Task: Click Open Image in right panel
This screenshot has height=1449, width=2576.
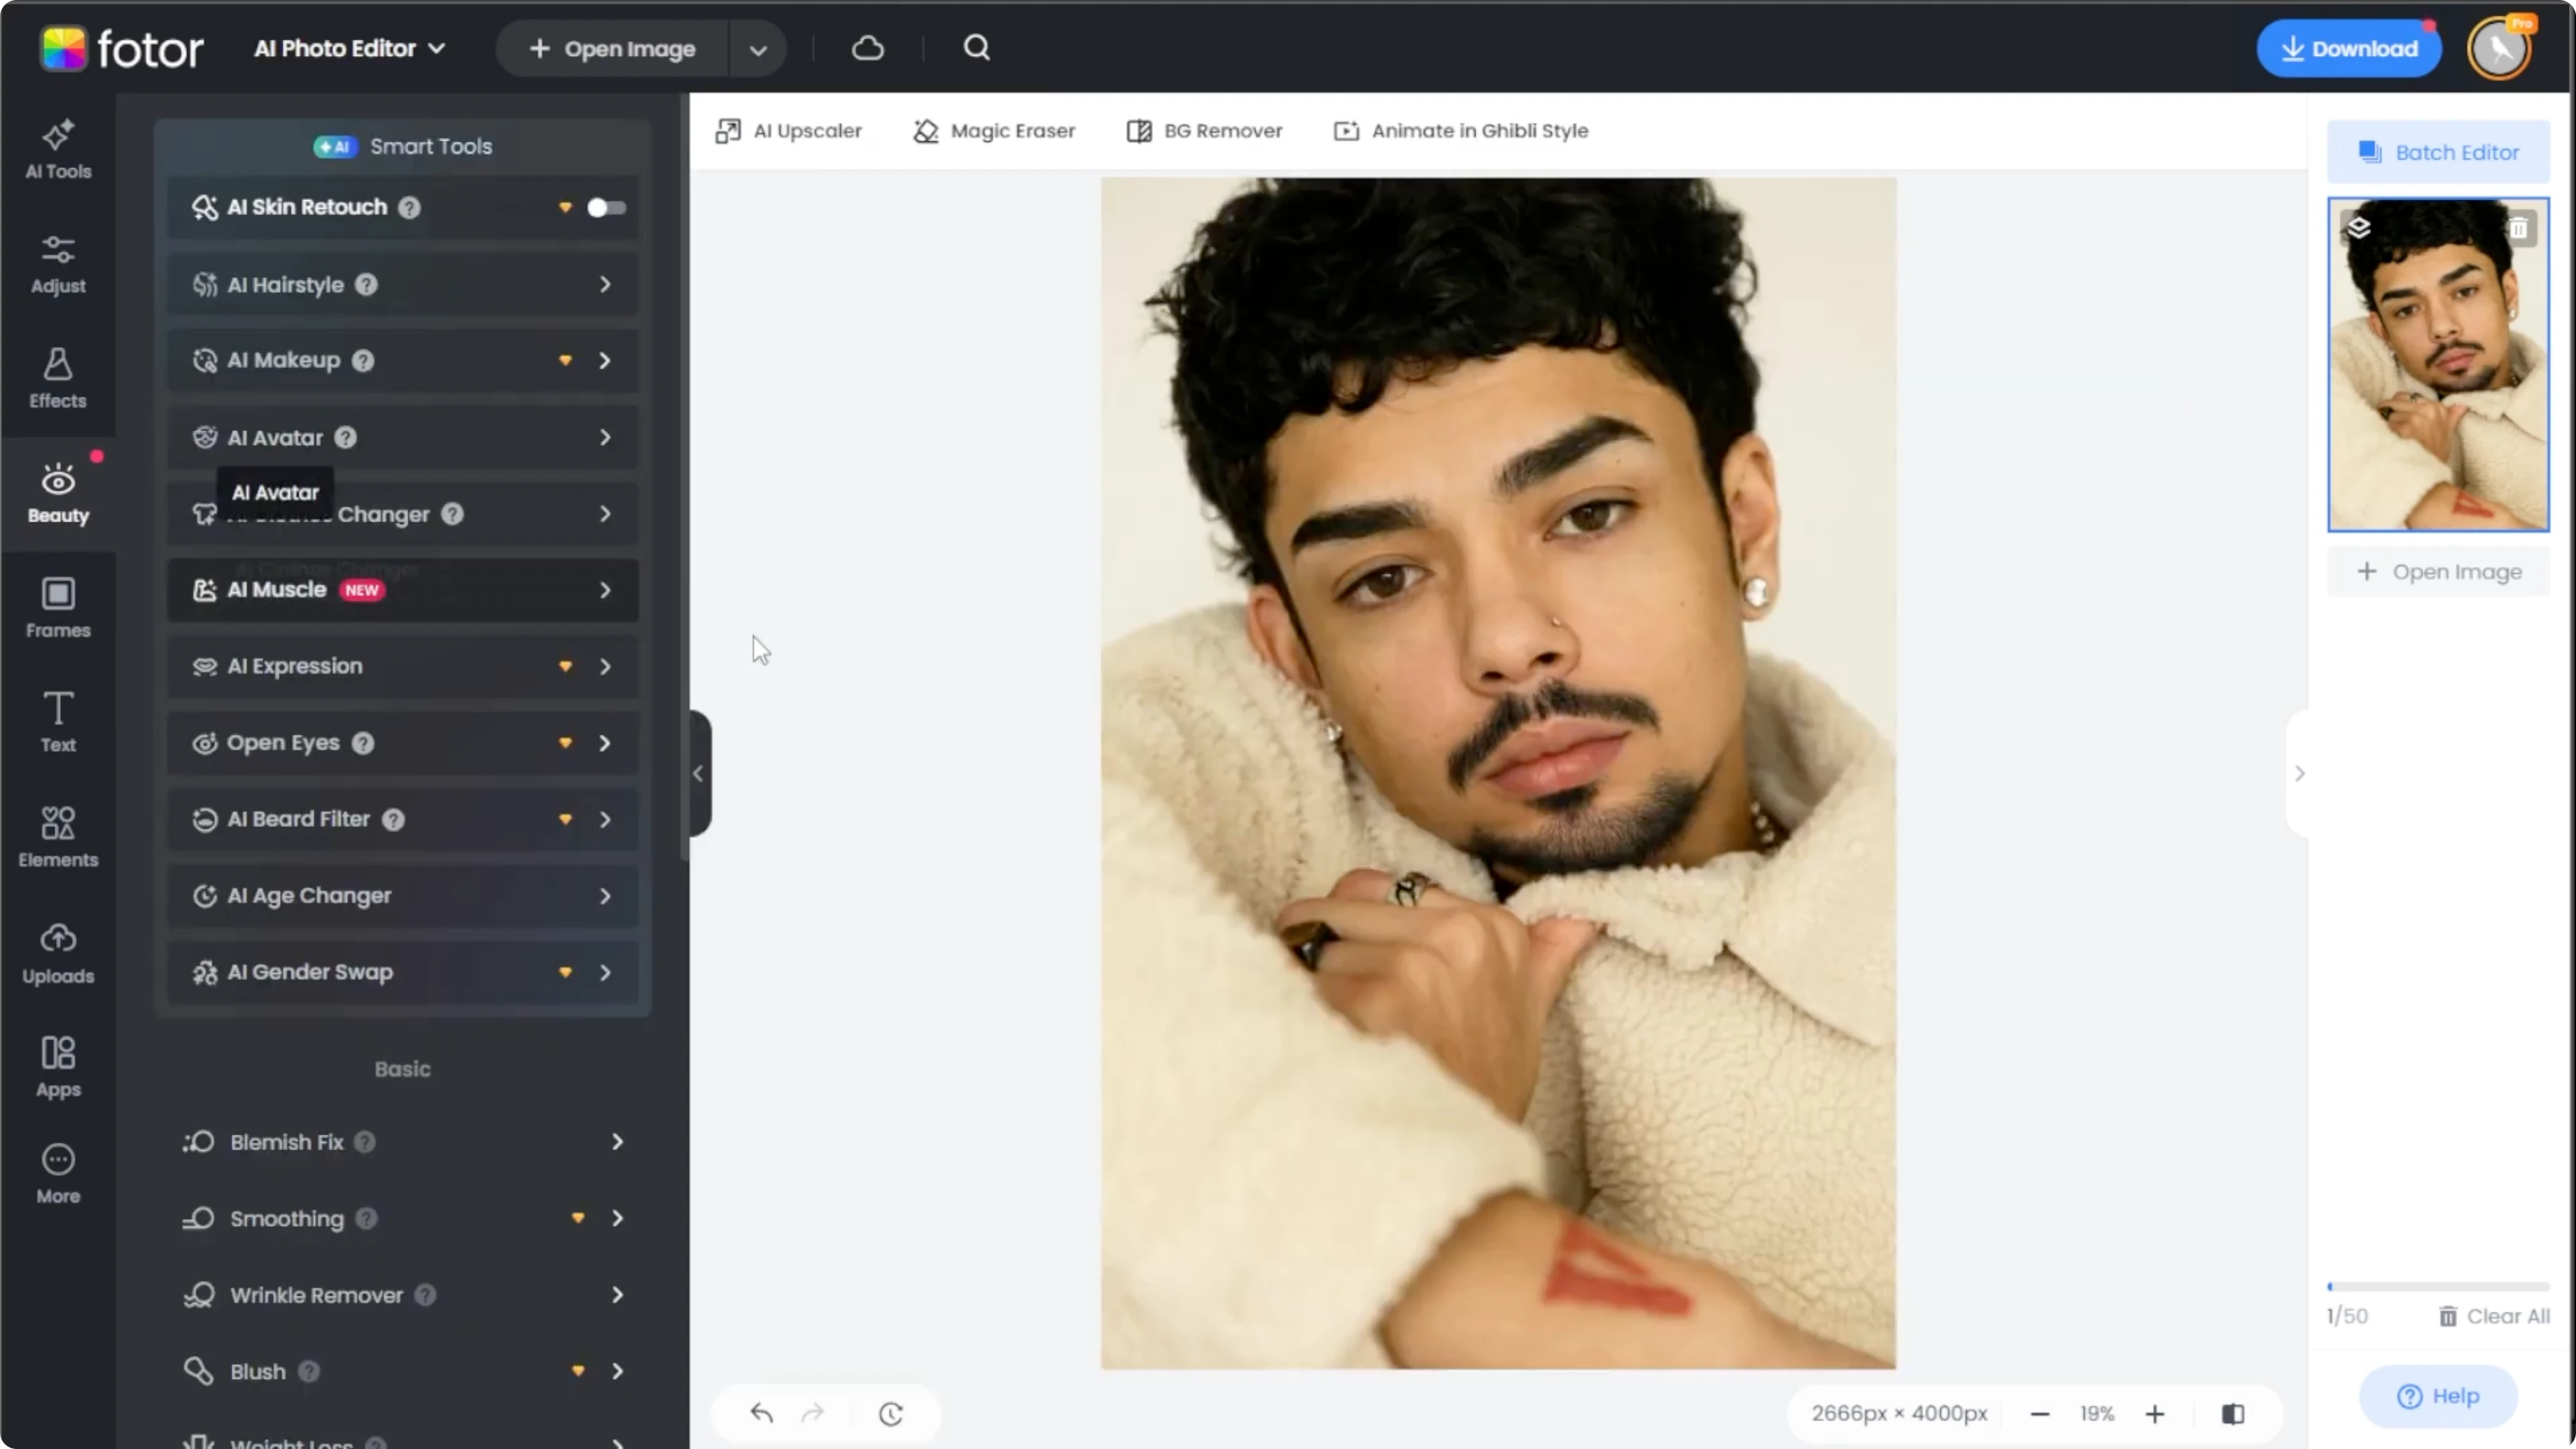Action: point(2438,572)
